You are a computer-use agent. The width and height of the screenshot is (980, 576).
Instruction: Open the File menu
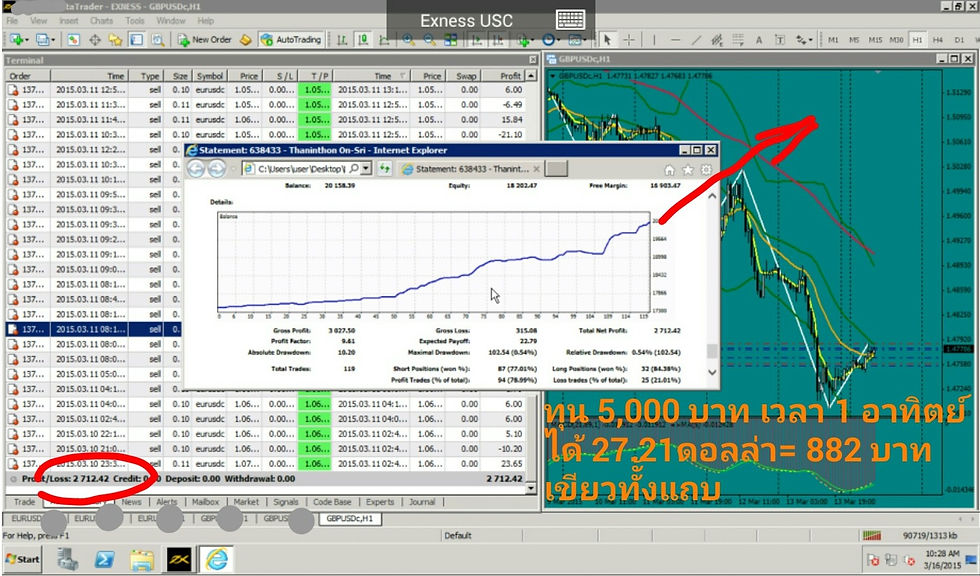(12, 21)
